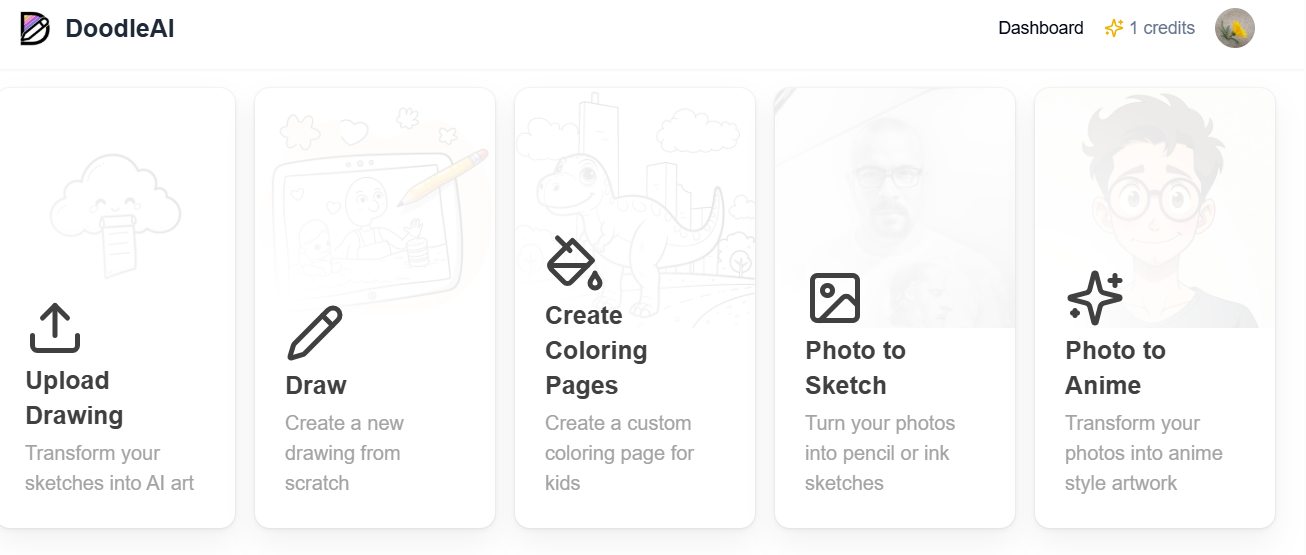Click the DoodleAI brand name
The height and width of the screenshot is (555, 1306).
coord(120,29)
